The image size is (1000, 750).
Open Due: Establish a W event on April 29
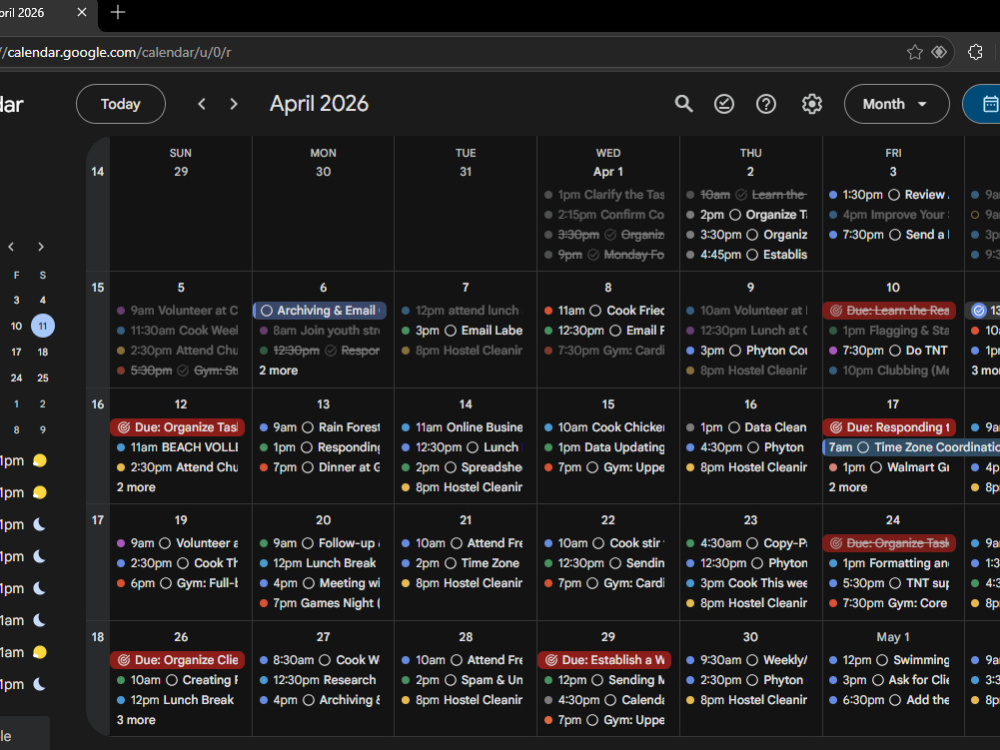605,660
